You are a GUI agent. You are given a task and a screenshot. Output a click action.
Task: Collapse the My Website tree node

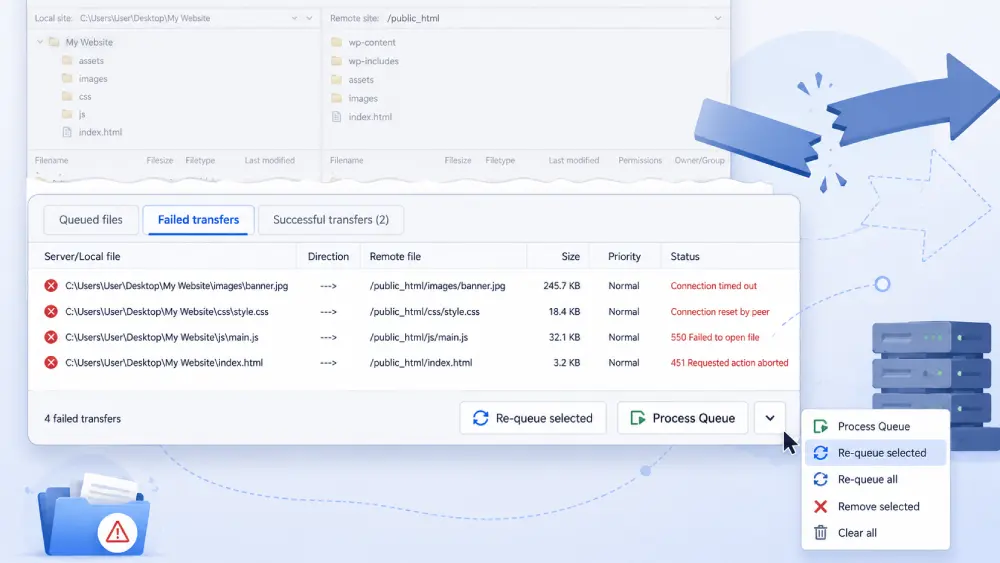coord(40,42)
